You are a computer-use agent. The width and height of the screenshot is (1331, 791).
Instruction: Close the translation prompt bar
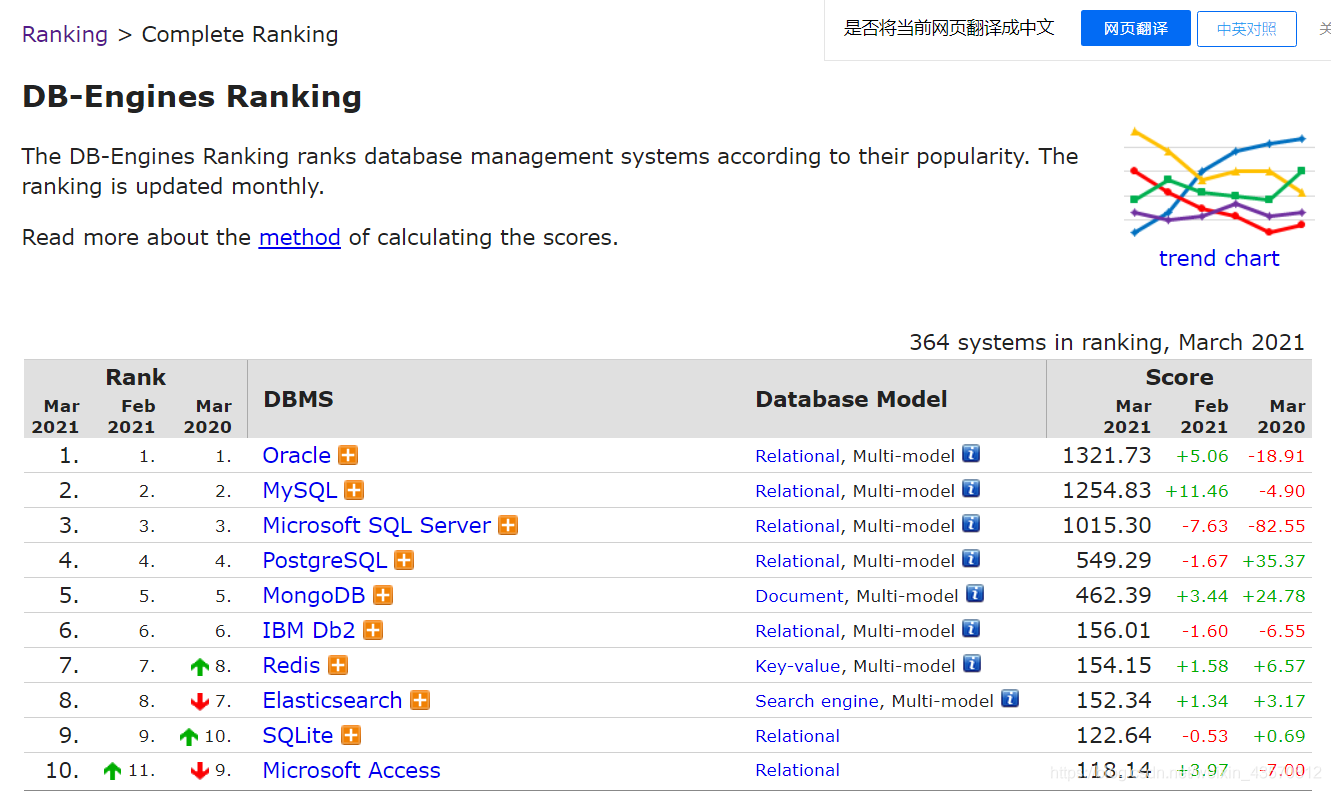1324,29
